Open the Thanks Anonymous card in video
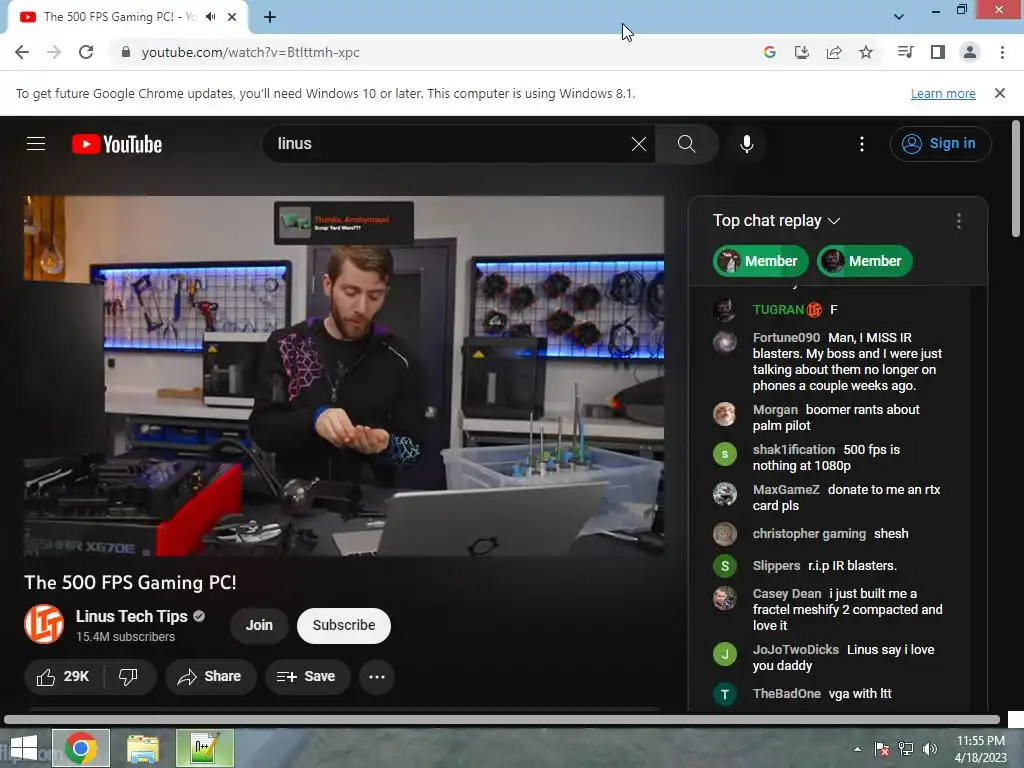Image resolution: width=1024 pixels, height=768 pixels. [344, 222]
